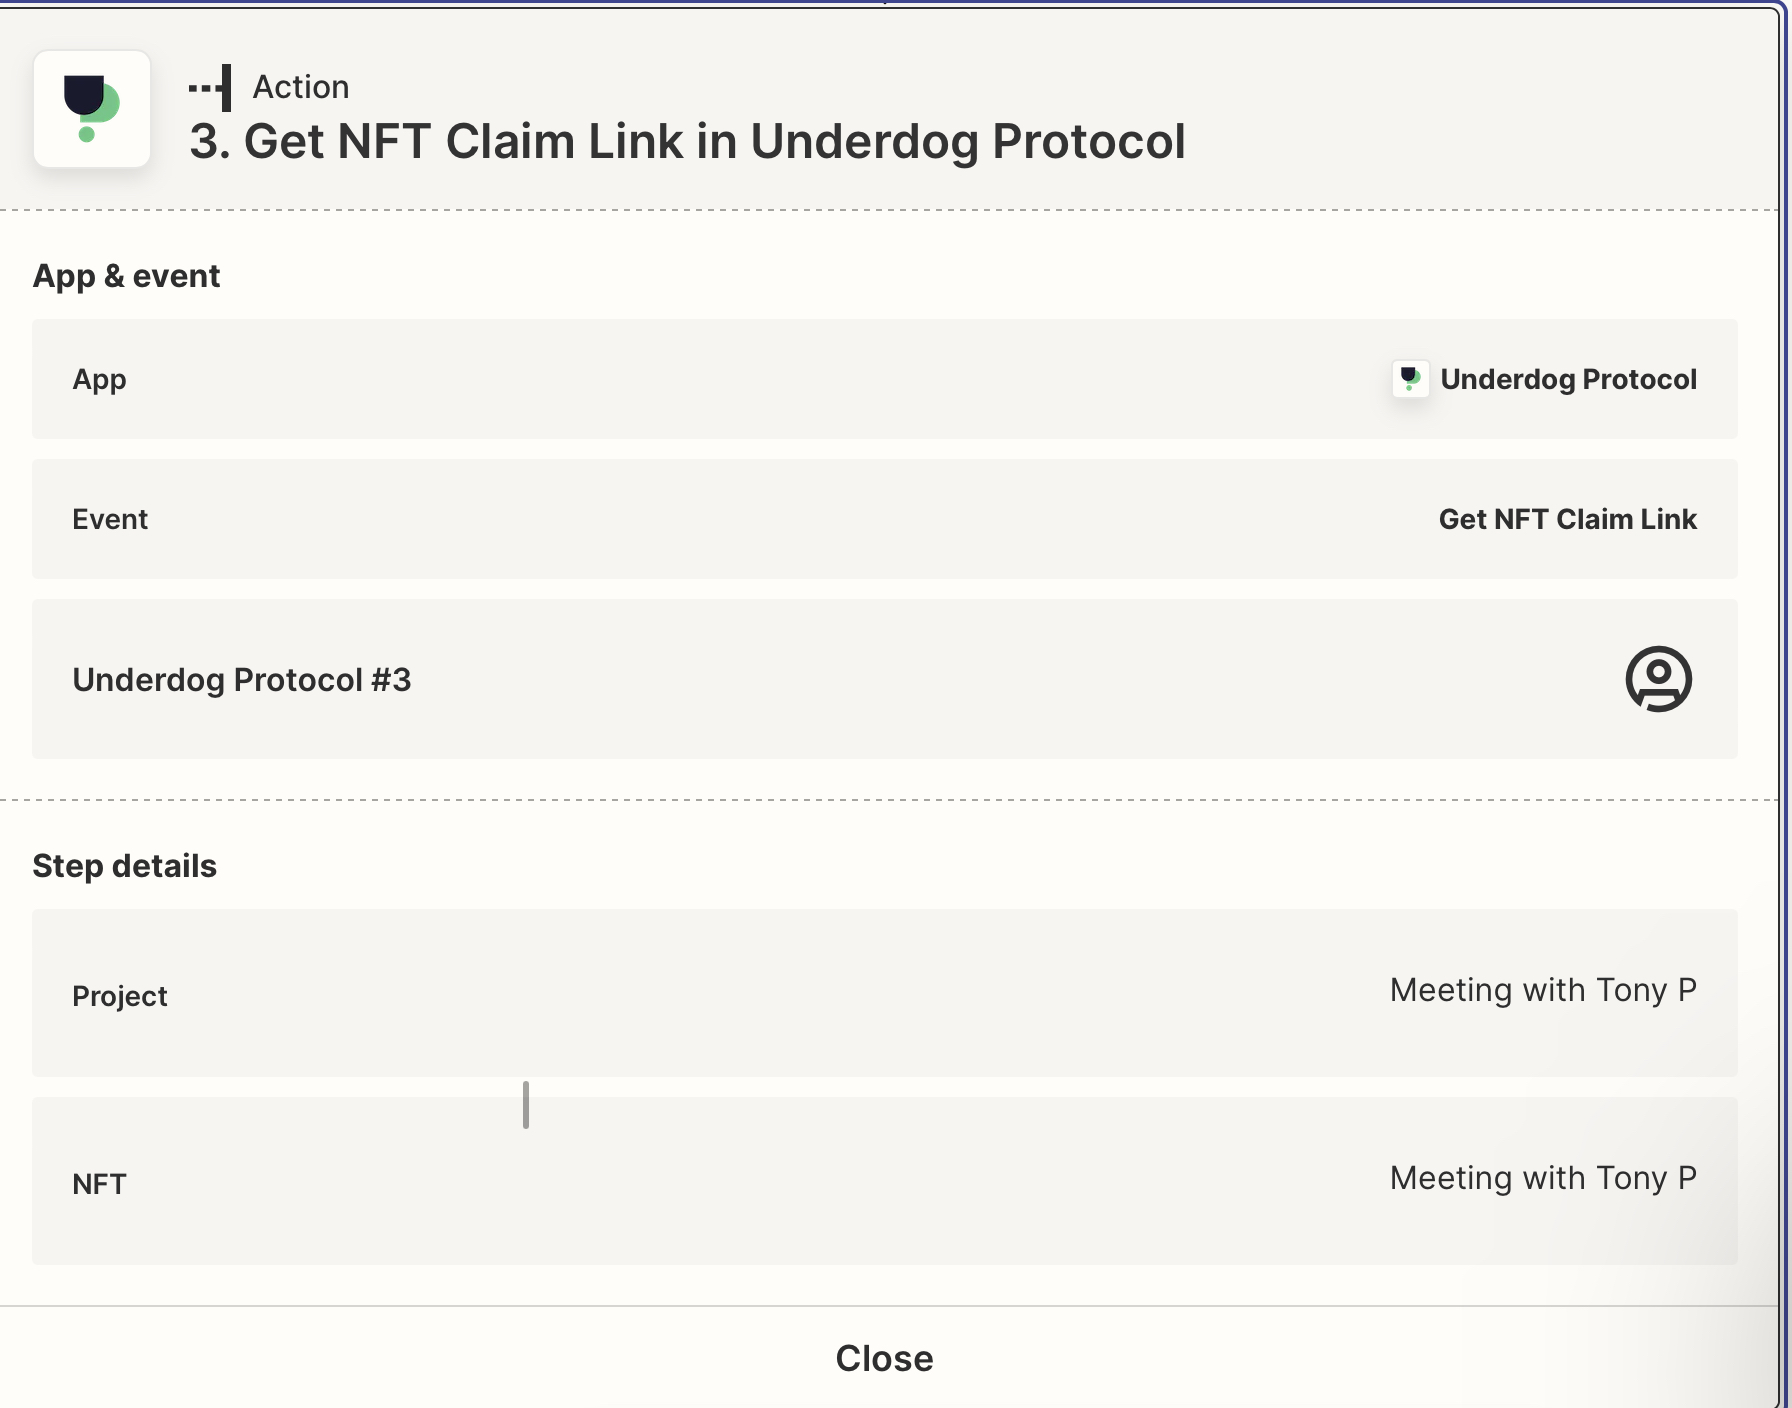Select the Project field label

pos(120,996)
